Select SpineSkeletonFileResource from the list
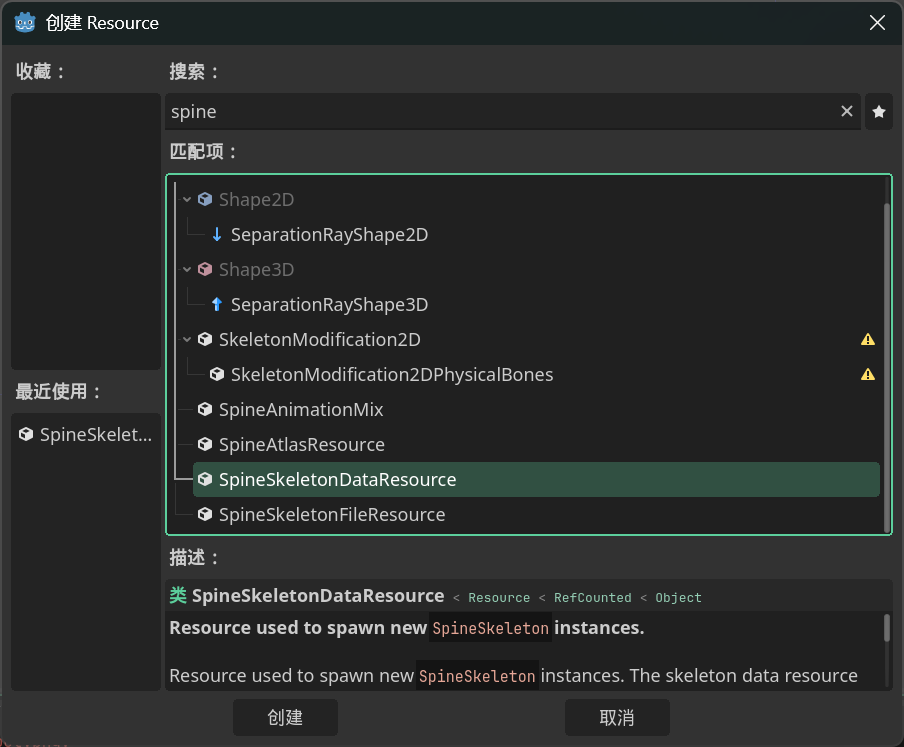Image resolution: width=904 pixels, height=747 pixels. 331,515
